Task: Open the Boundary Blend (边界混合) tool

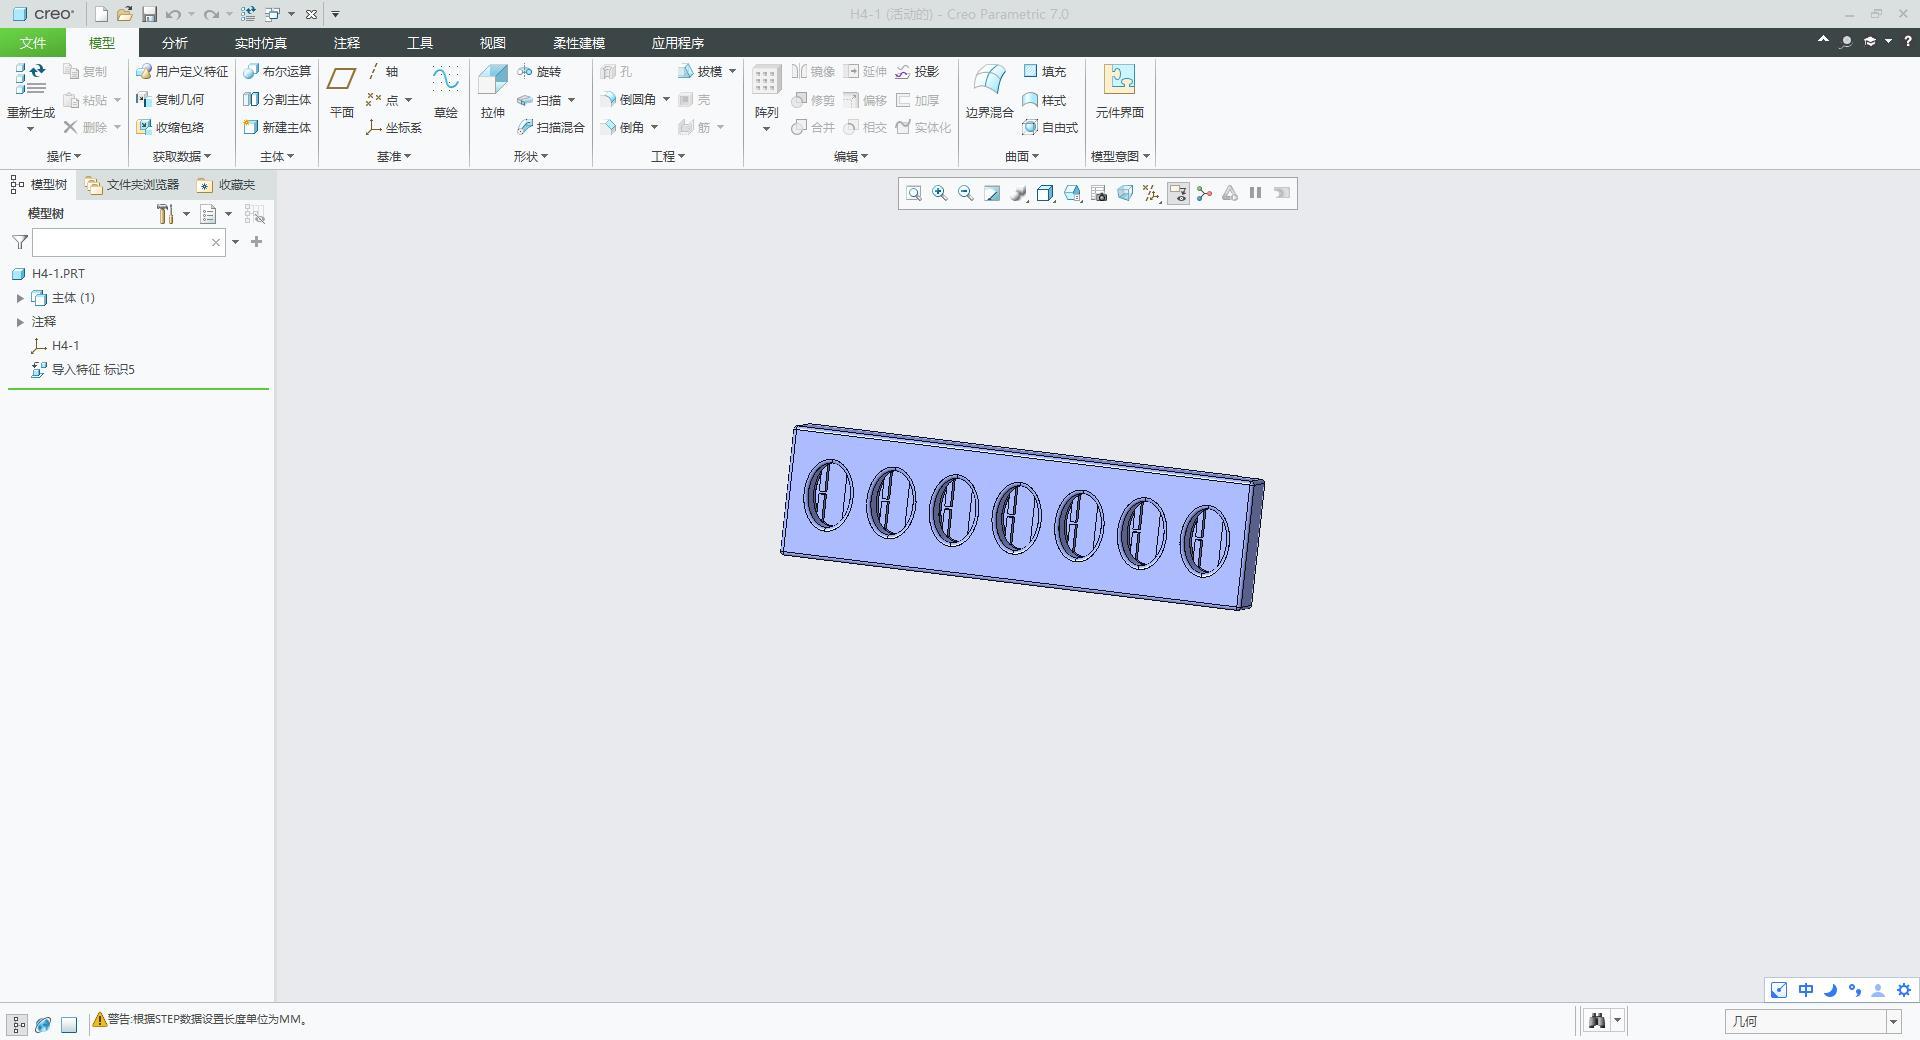Action: pos(989,92)
